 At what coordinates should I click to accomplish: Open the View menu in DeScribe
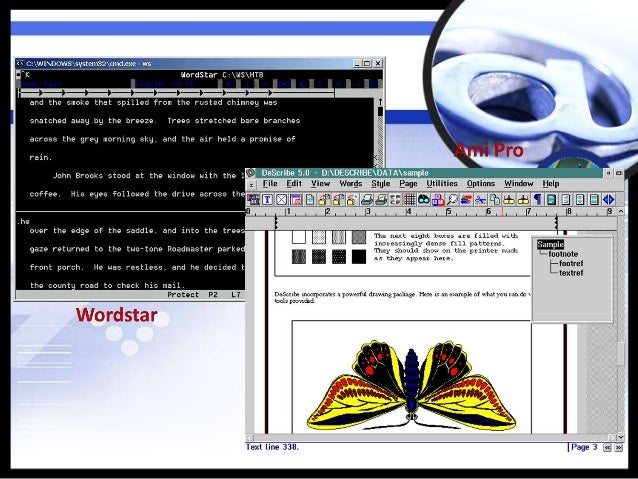(x=320, y=184)
